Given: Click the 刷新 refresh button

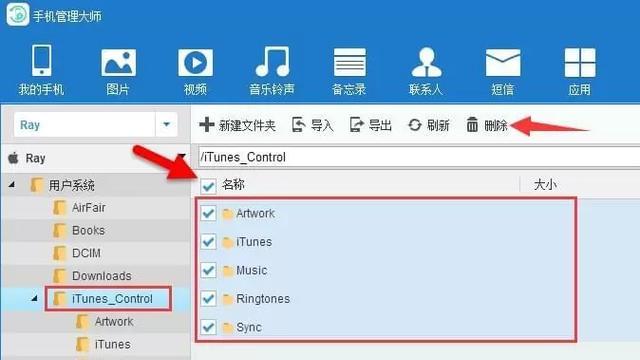Looking at the screenshot, I should click(x=429, y=125).
